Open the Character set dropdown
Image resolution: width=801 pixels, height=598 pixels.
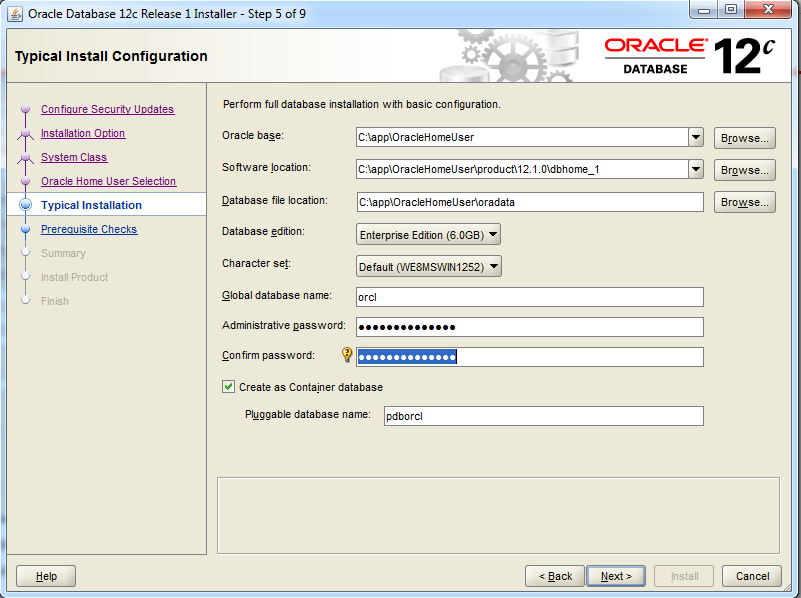429,267
